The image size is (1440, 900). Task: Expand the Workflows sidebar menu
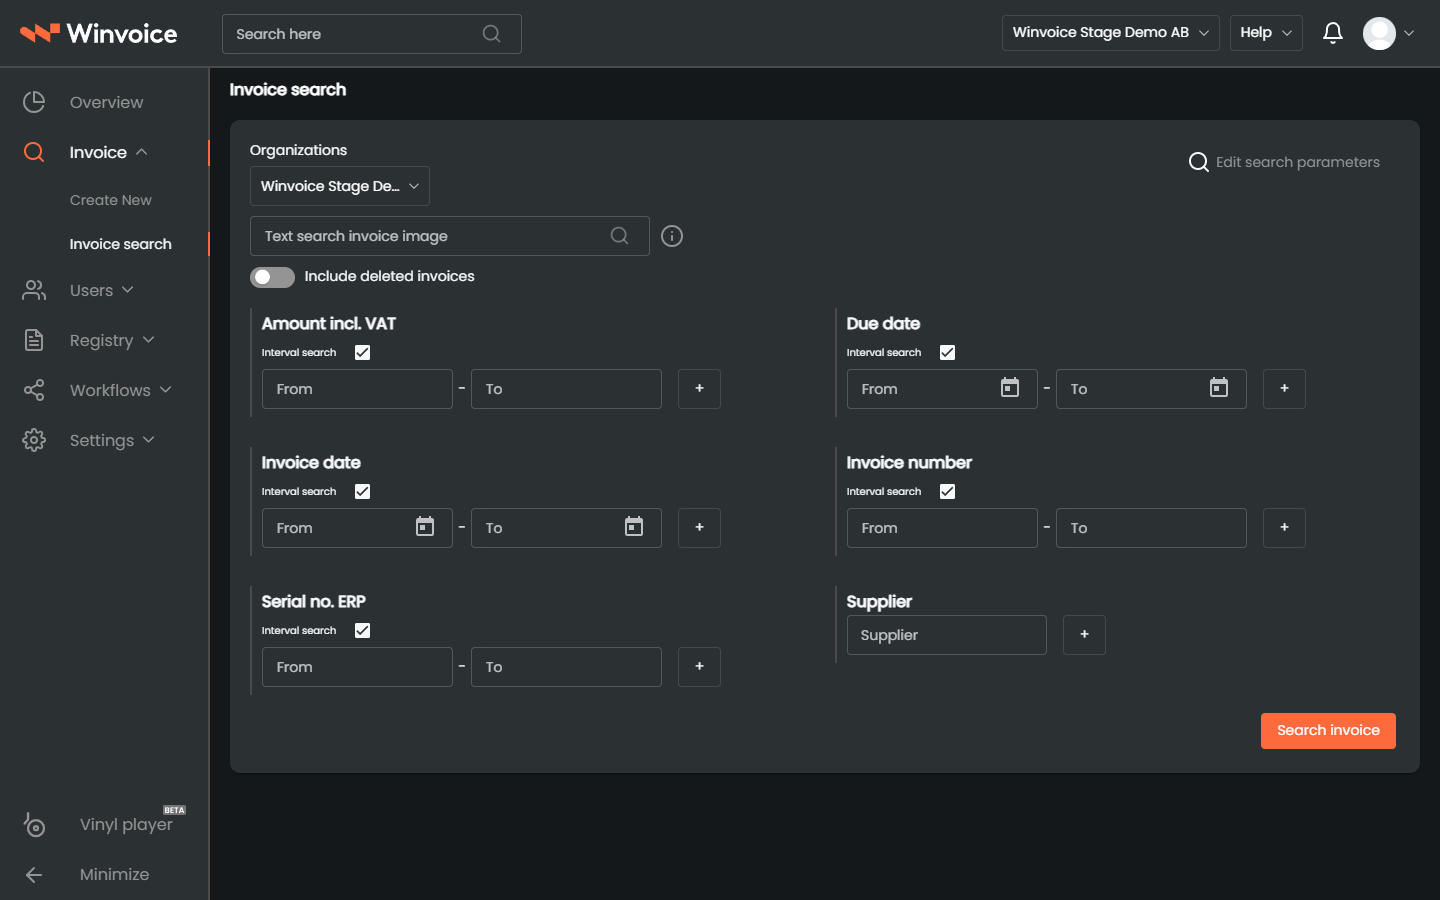coord(165,390)
